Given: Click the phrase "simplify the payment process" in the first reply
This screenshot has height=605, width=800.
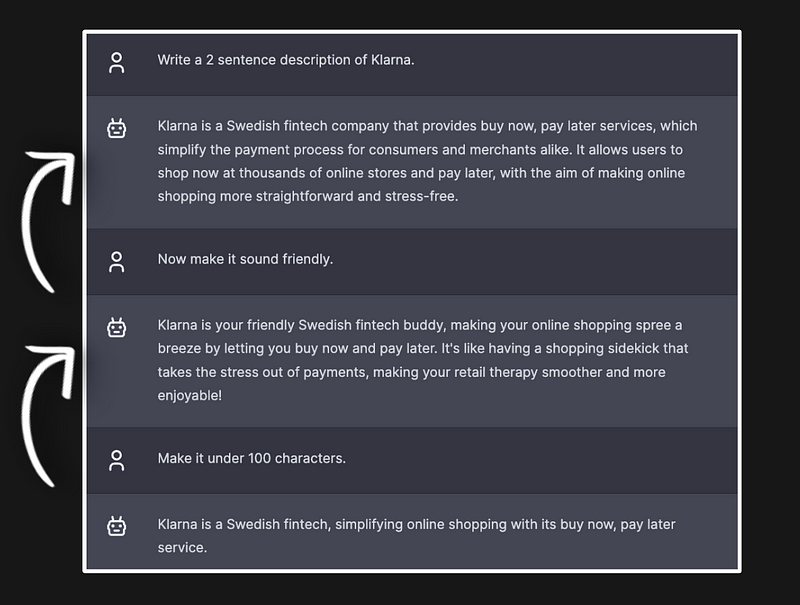Looking at the screenshot, I should pyautogui.click(x=250, y=150).
